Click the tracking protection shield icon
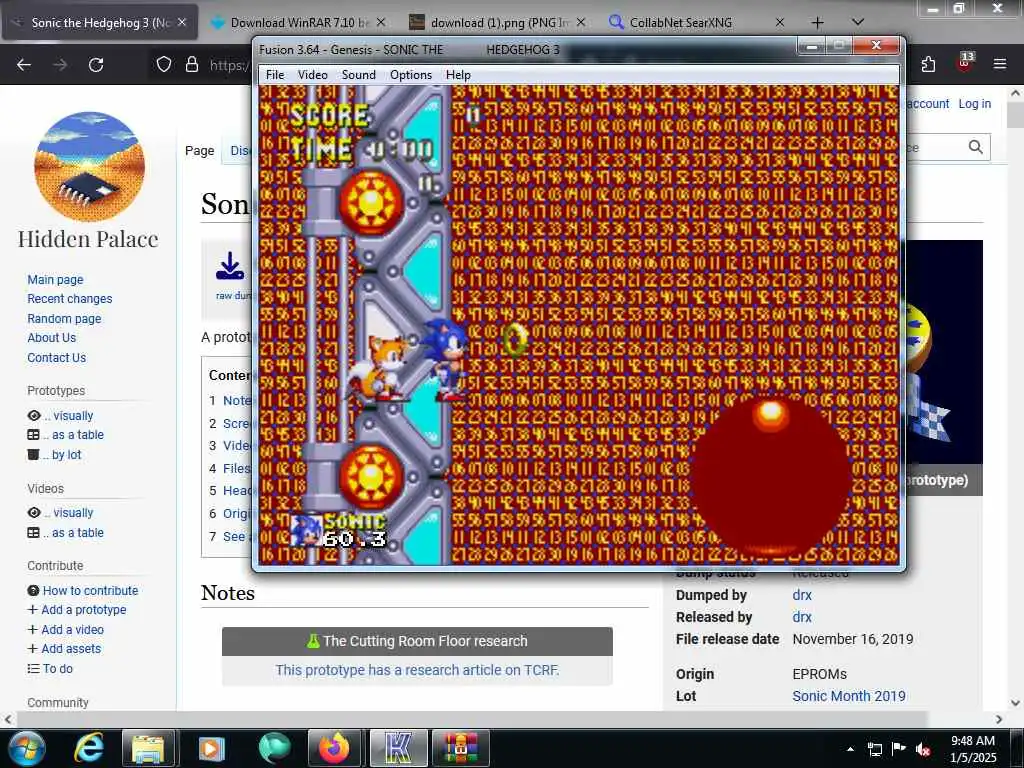Viewport: 1024px width, 768px height. pos(164,64)
